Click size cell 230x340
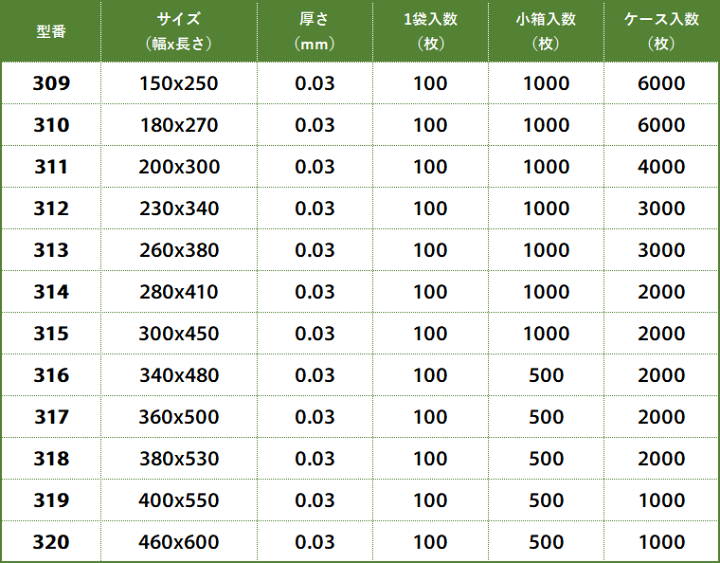The width and height of the screenshot is (720, 563). click(179, 208)
